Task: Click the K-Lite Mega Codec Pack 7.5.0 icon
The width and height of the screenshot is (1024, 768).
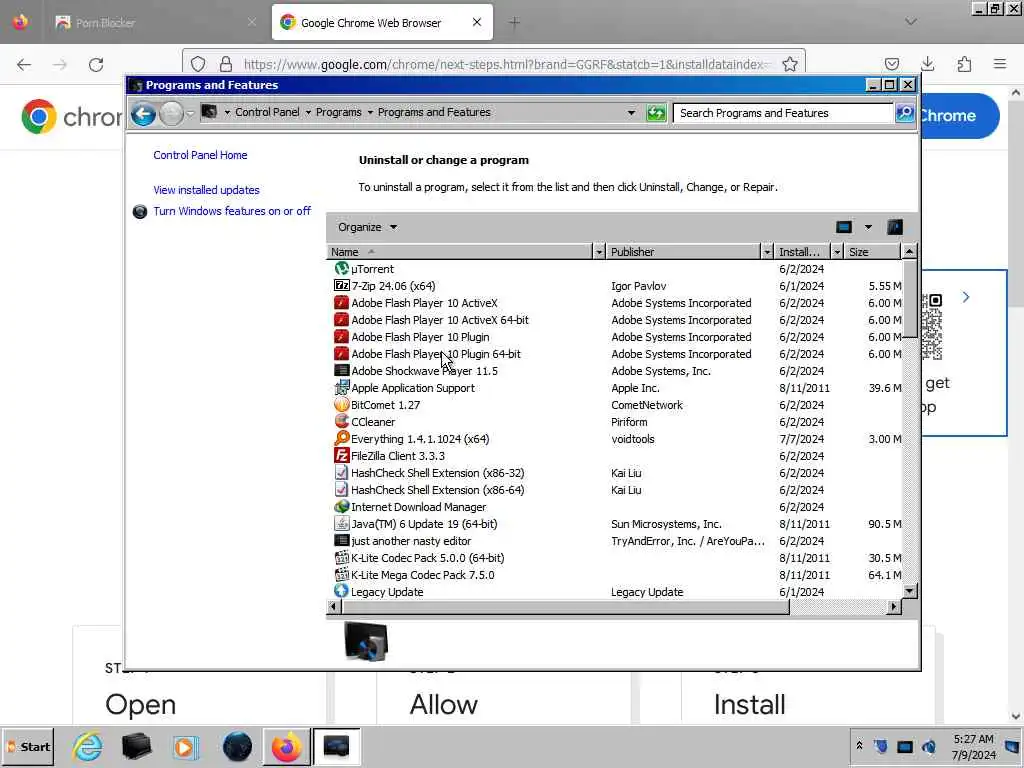Action: point(341,574)
